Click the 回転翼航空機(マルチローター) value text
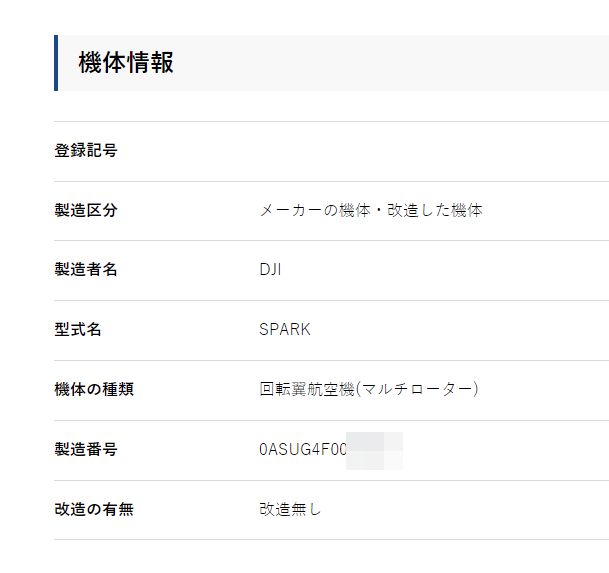This screenshot has height=573, width=609. tap(368, 389)
